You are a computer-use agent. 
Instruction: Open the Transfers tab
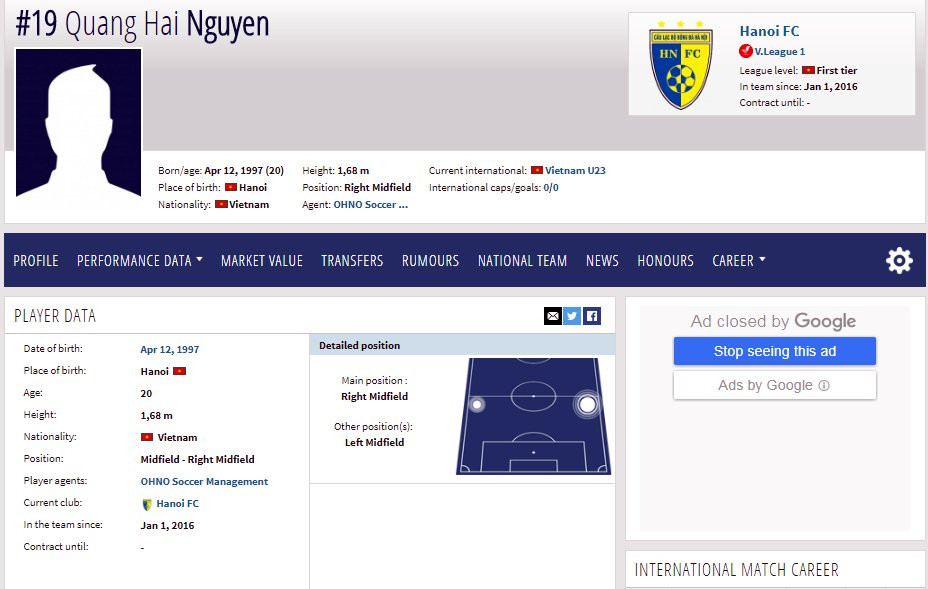click(x=352, y=261)
